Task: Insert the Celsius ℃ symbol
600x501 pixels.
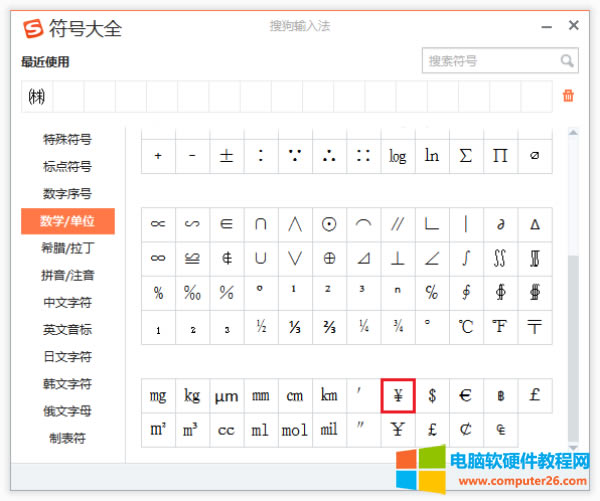Action: [x=466, y=326]
